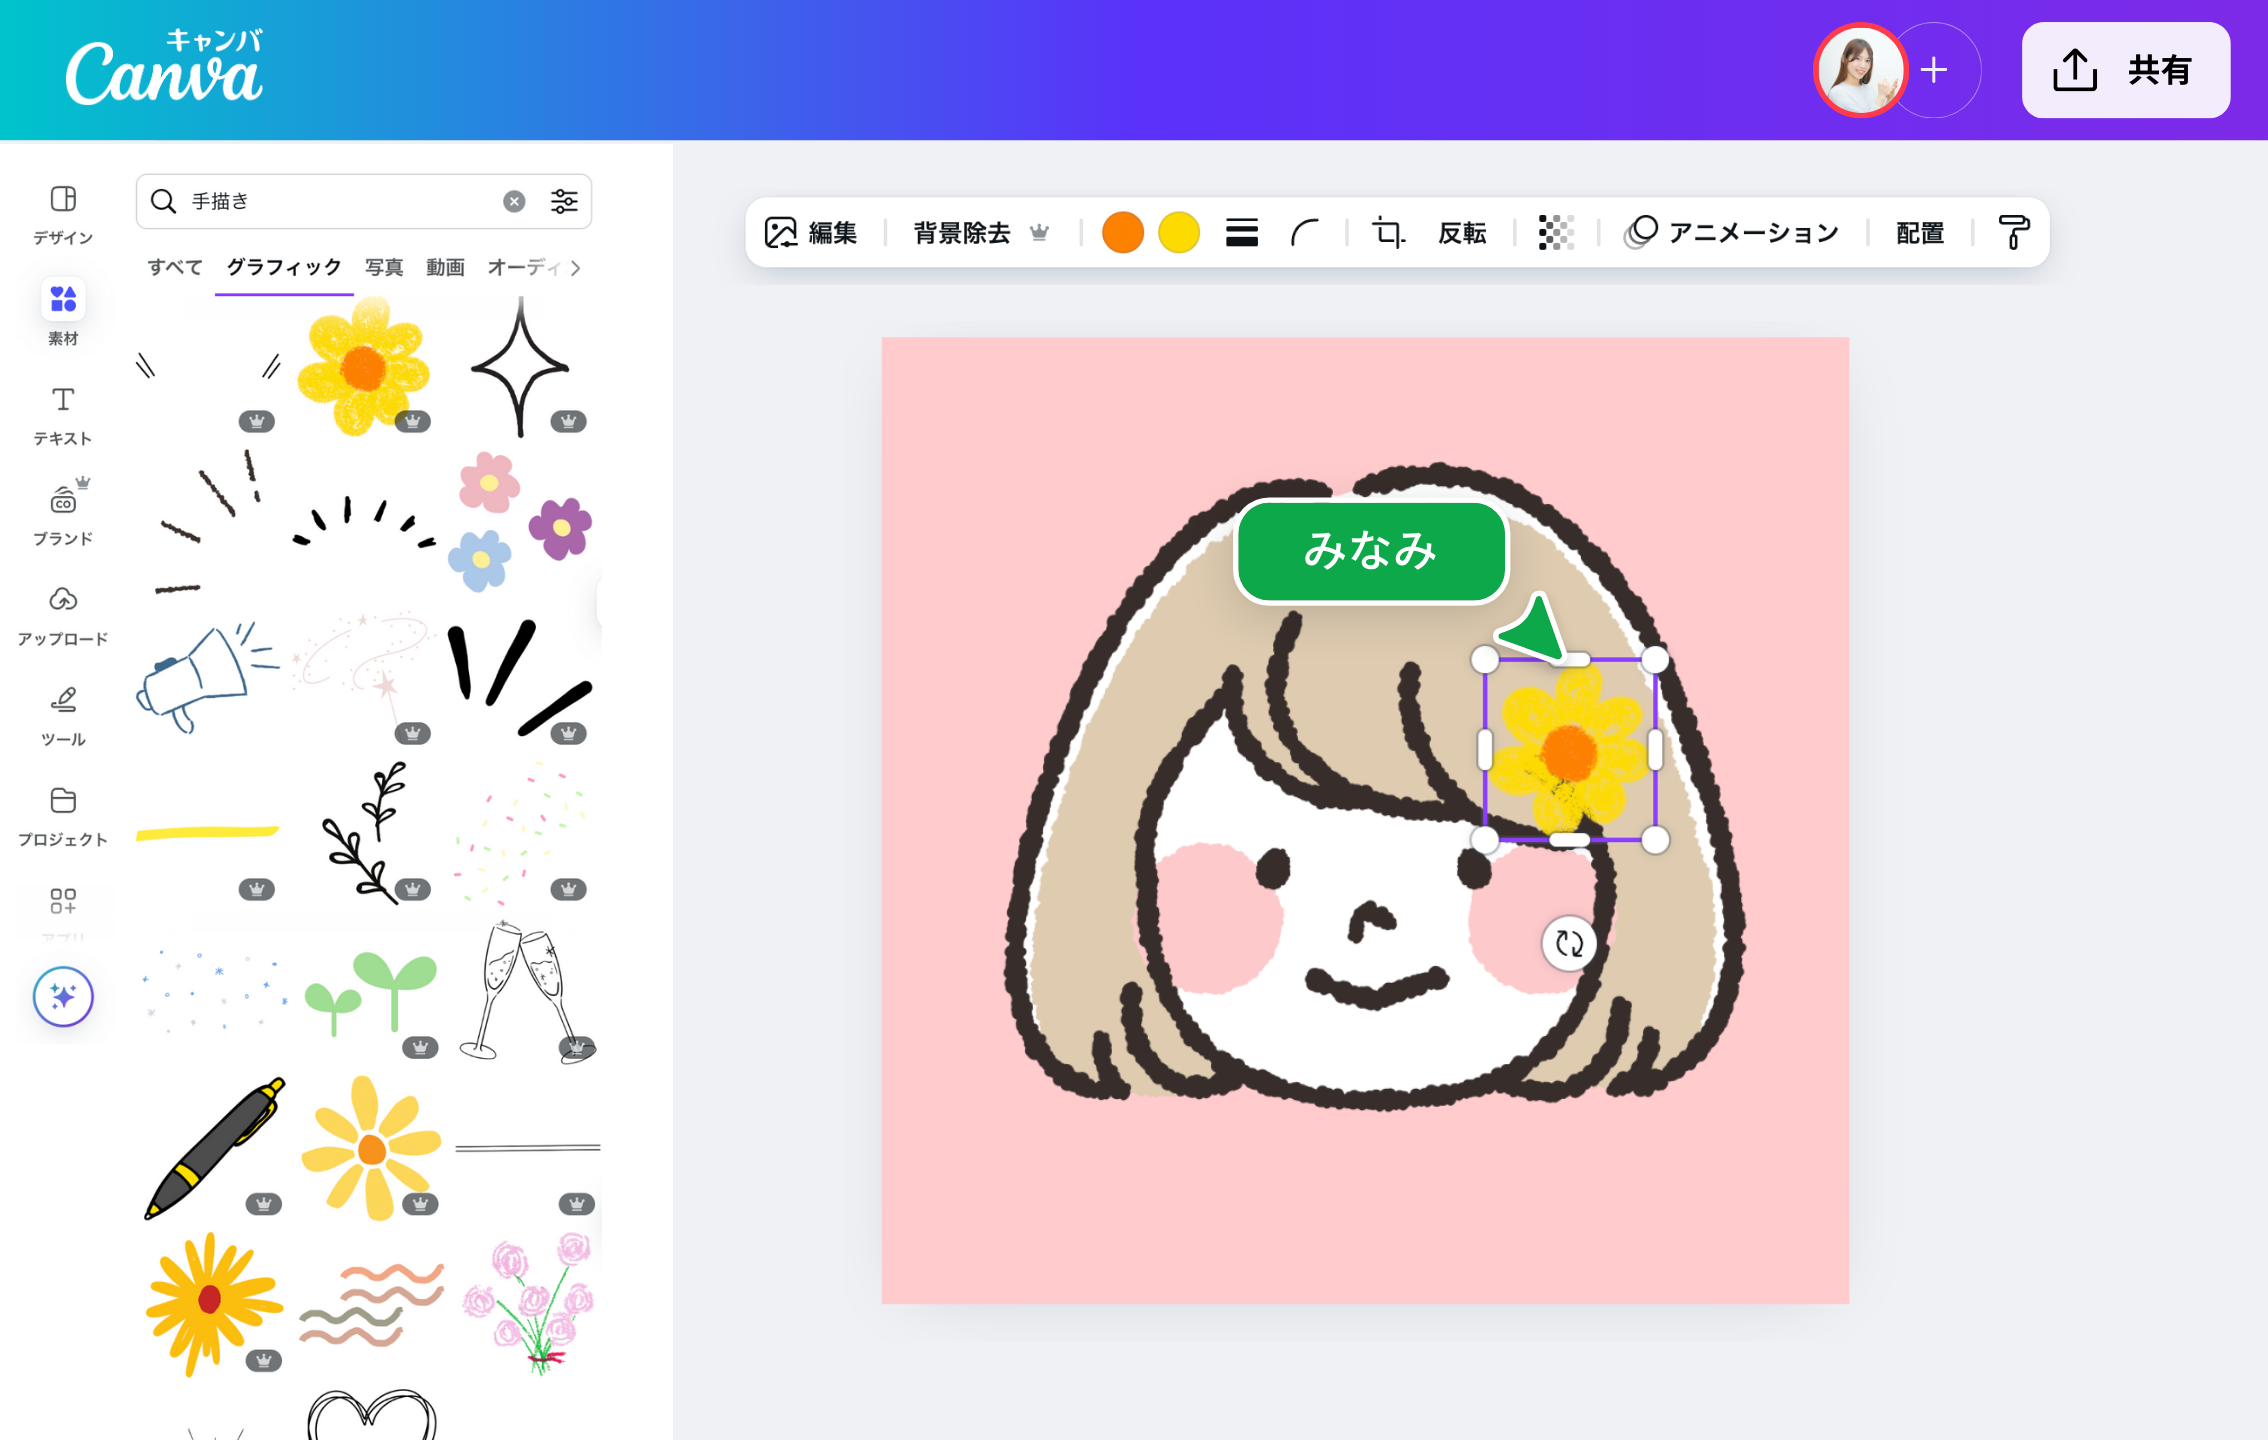2268x1440 pixels.
Task: Add the green sprouts graphic
Action: point(371,992)
